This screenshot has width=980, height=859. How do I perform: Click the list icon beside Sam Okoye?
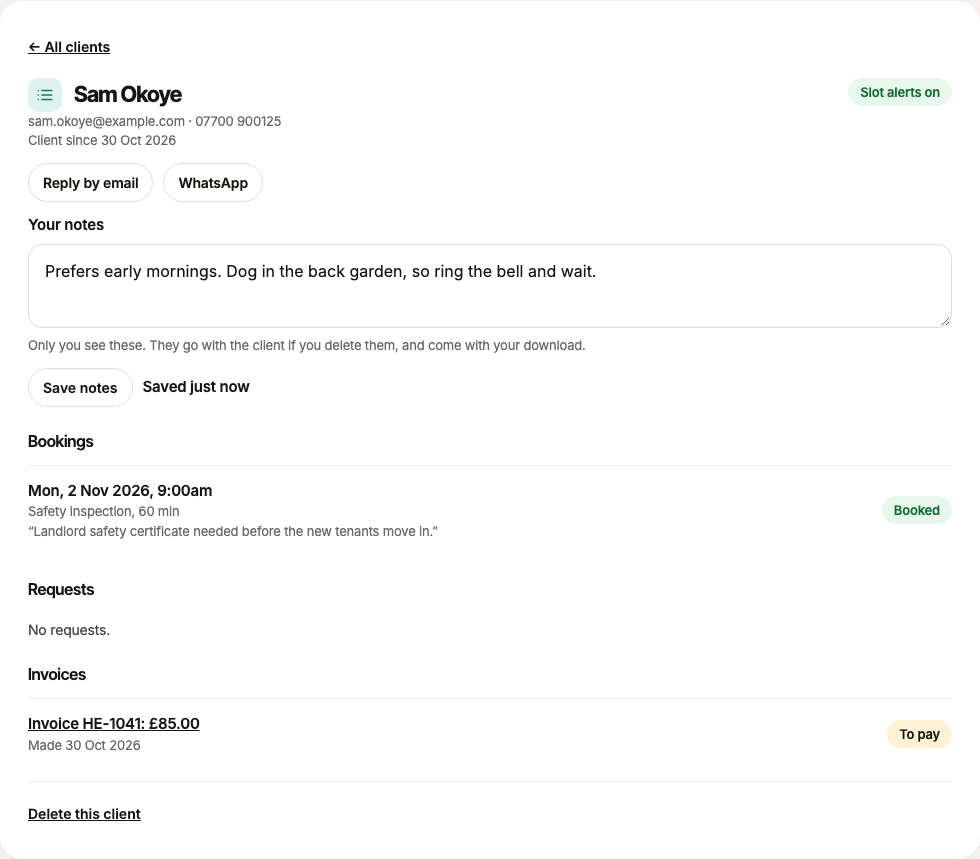pyautogui.click(x=45, y=95)
